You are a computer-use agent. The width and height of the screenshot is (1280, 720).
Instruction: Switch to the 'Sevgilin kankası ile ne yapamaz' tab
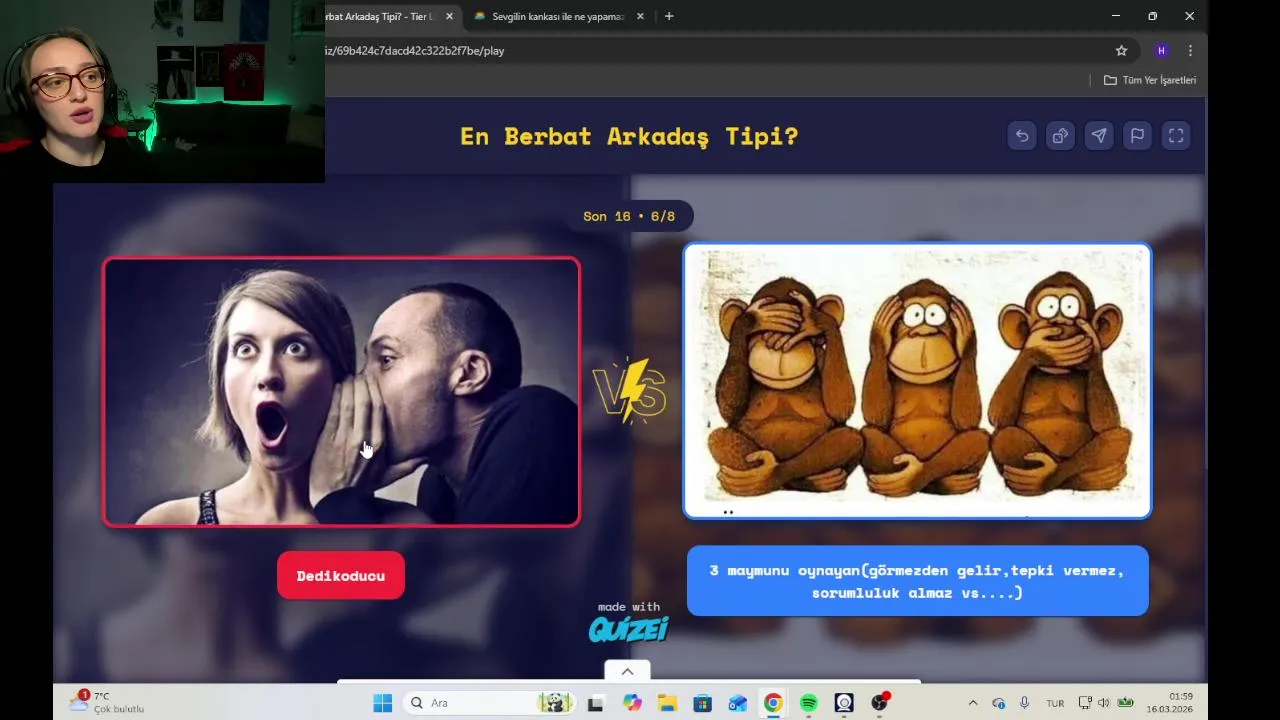coord(557,16)
